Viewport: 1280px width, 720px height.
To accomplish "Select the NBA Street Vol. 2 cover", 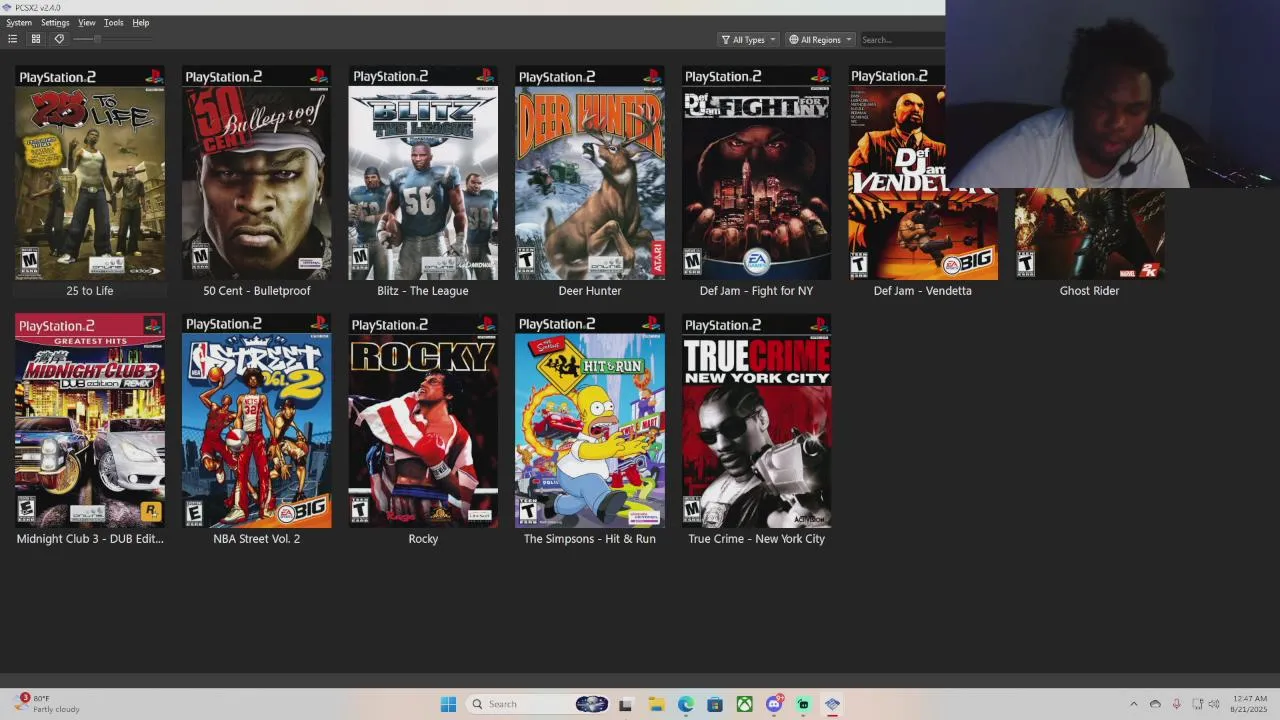I will pyautogui.click(x=256, y=421).
